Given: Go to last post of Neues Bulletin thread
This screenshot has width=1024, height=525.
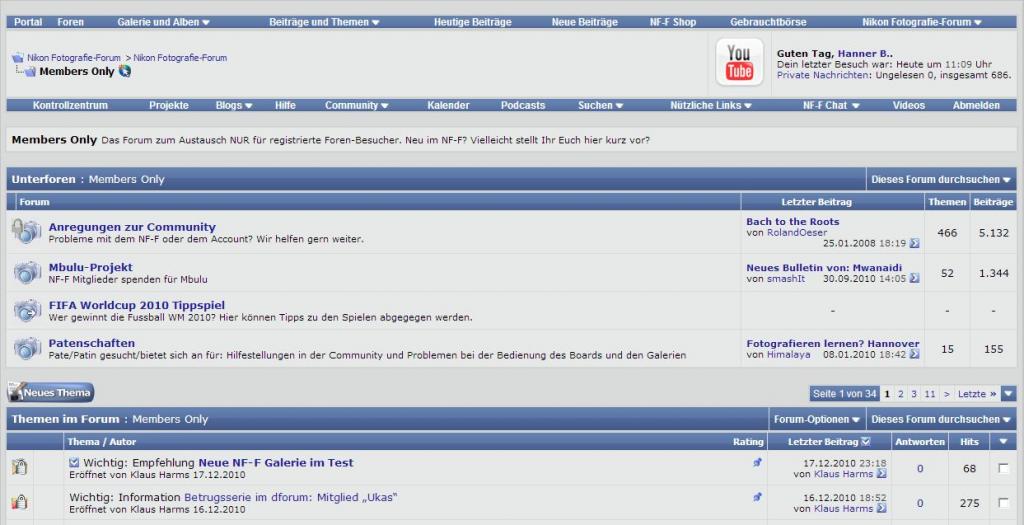Looking at the screenshot, I should point(914,279).
